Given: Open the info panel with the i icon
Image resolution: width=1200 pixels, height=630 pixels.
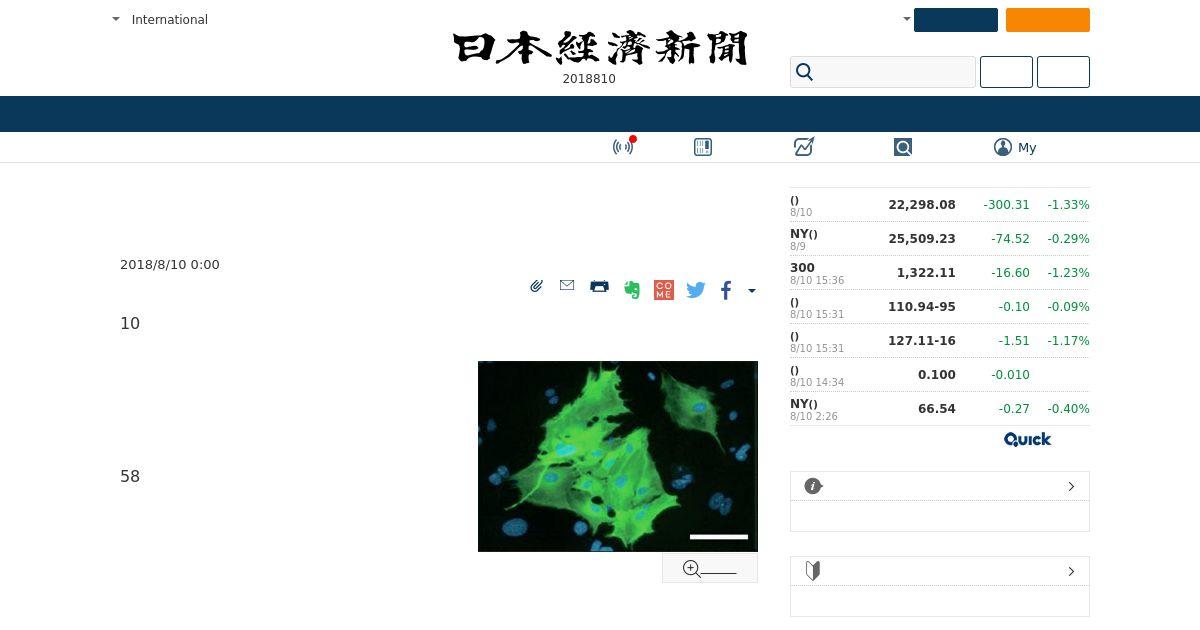Looking at the screenshot, I should tap(813, 486).
